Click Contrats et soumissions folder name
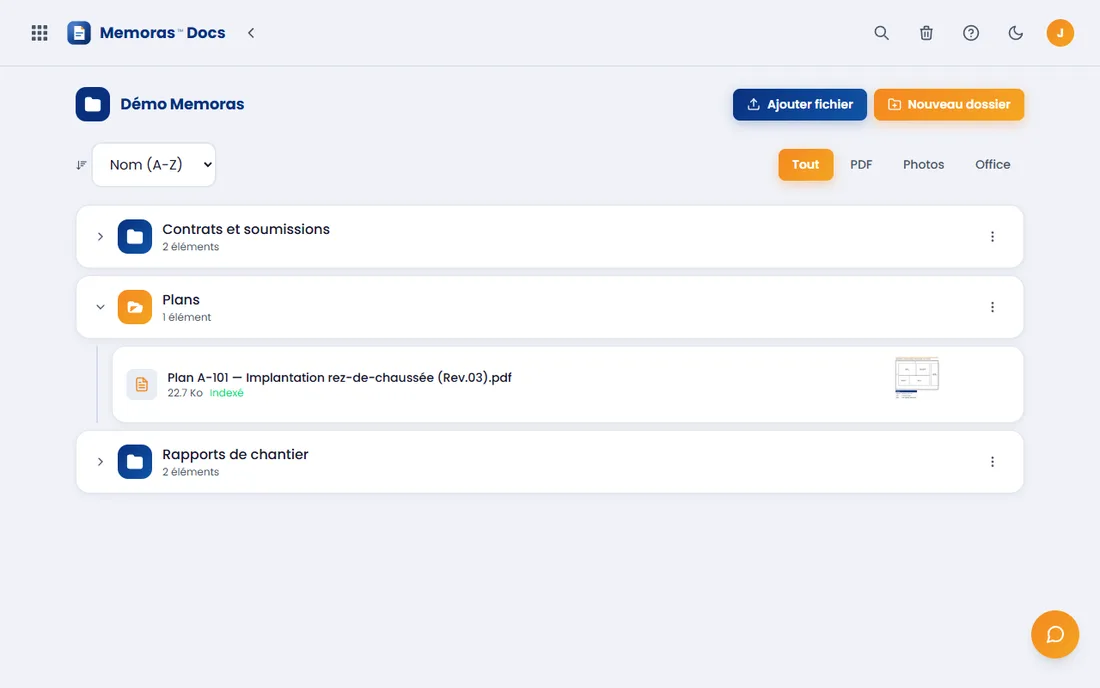This screenshot has width=1100, height=688. 246,229
